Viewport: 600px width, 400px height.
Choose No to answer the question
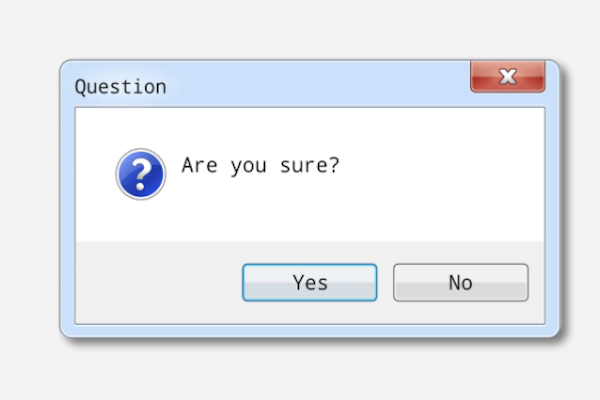pyautogui.click(x=461, y=282)
